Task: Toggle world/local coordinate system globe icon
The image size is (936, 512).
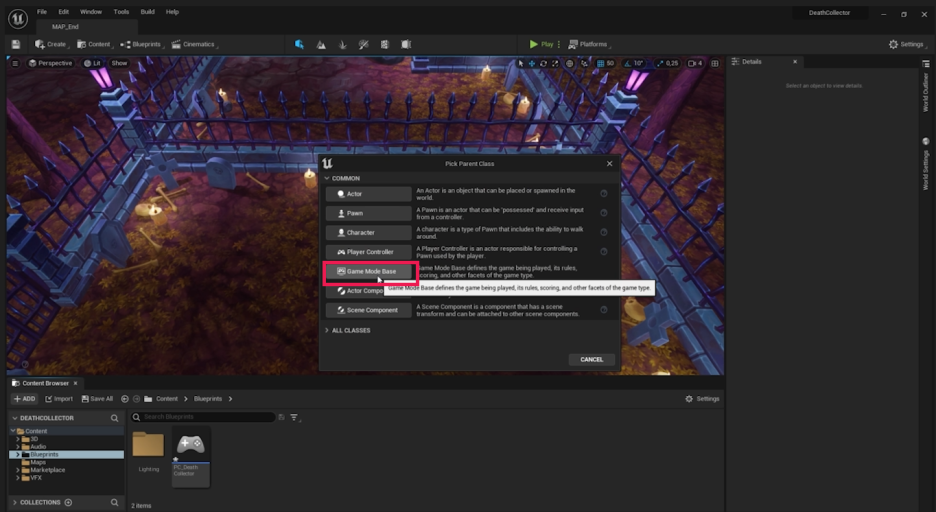Action: pyautogui.click(x=569, y=63)
